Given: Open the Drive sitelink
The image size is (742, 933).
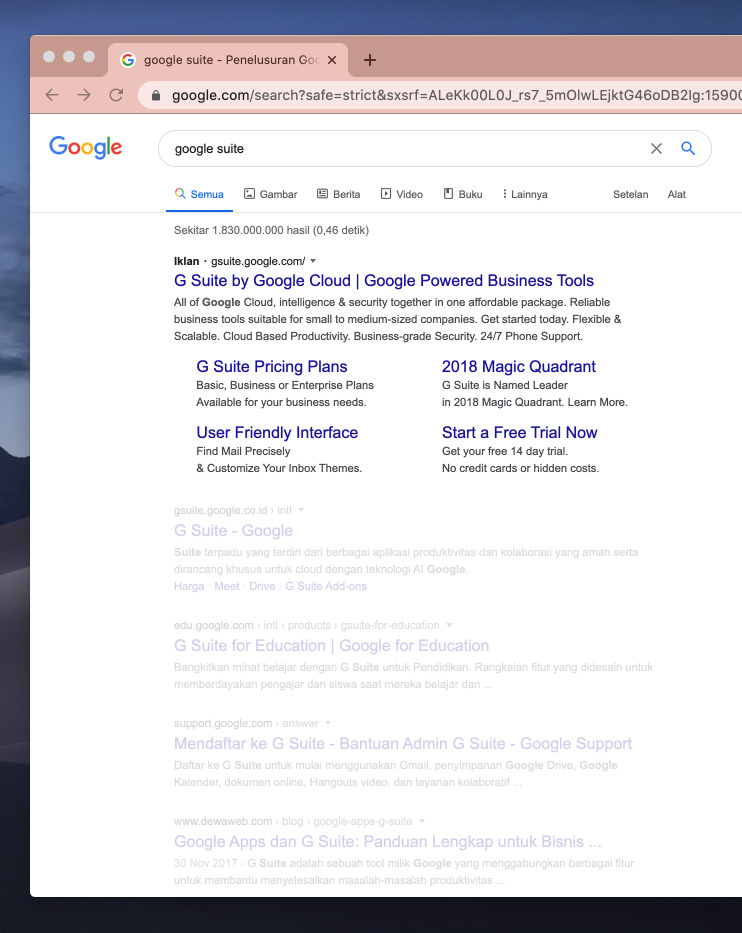Looking at the screenshot, I should tap(262, 586).
